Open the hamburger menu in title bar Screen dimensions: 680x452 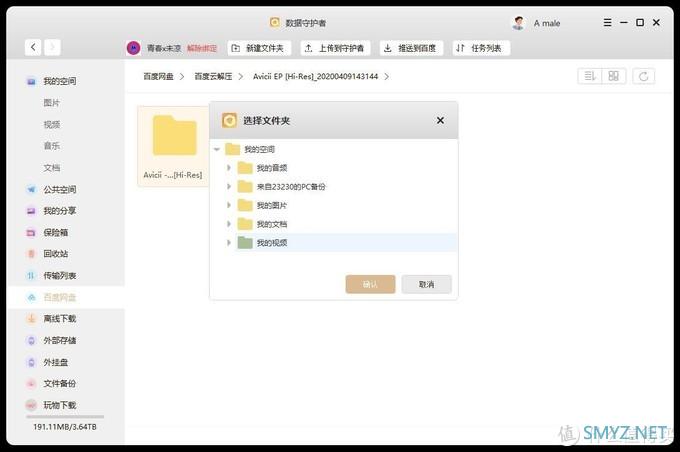(x=608, y=23)
